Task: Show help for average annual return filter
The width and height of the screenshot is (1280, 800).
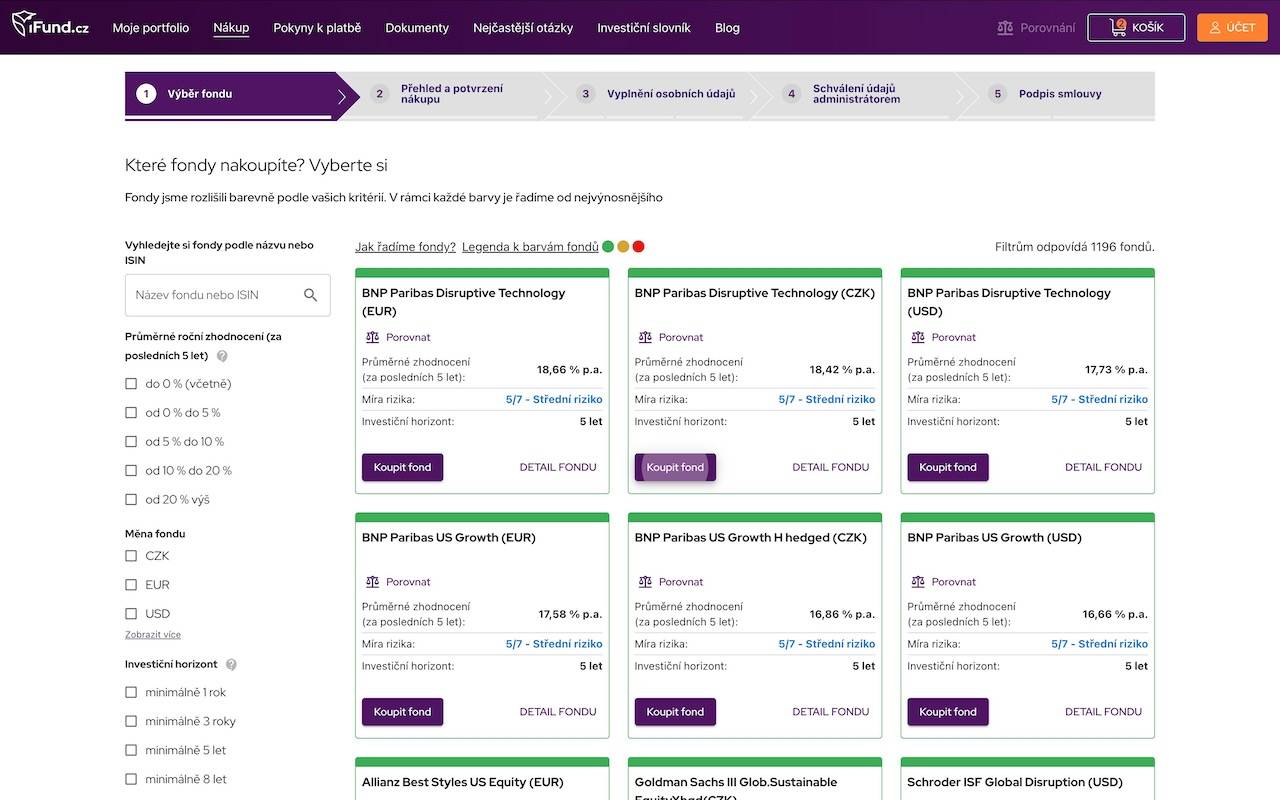Action: [222, 356]
